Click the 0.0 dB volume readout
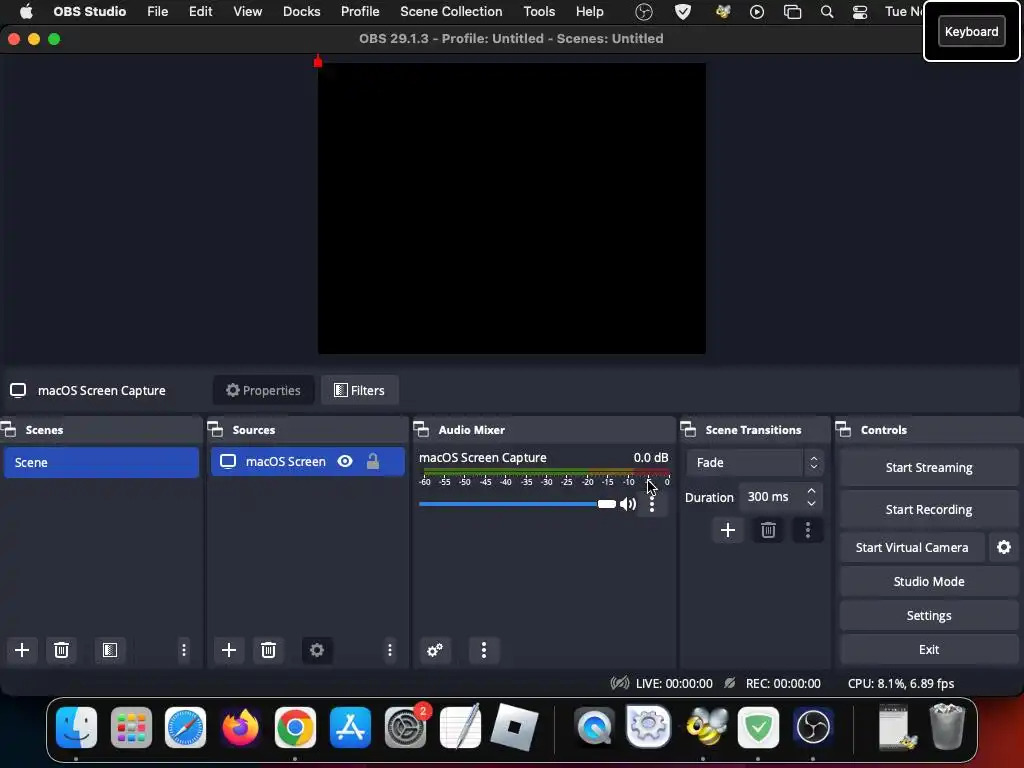This screenshot has width=1024, height=768. (650, 458)
